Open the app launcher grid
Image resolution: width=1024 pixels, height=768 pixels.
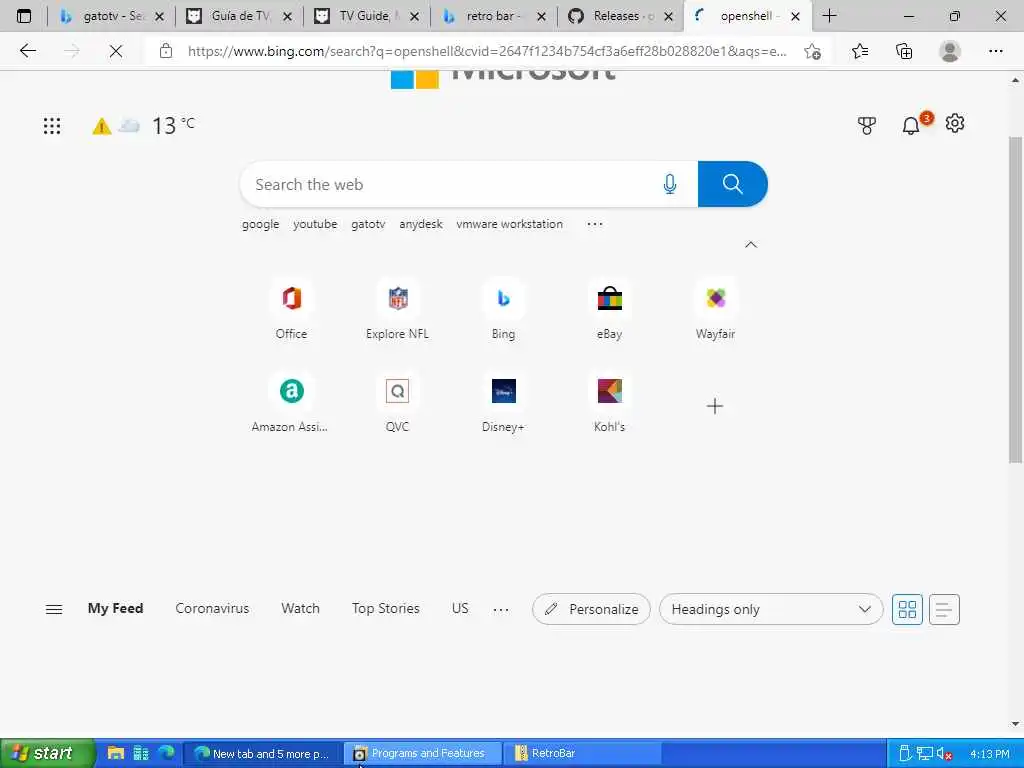[52, 125]
